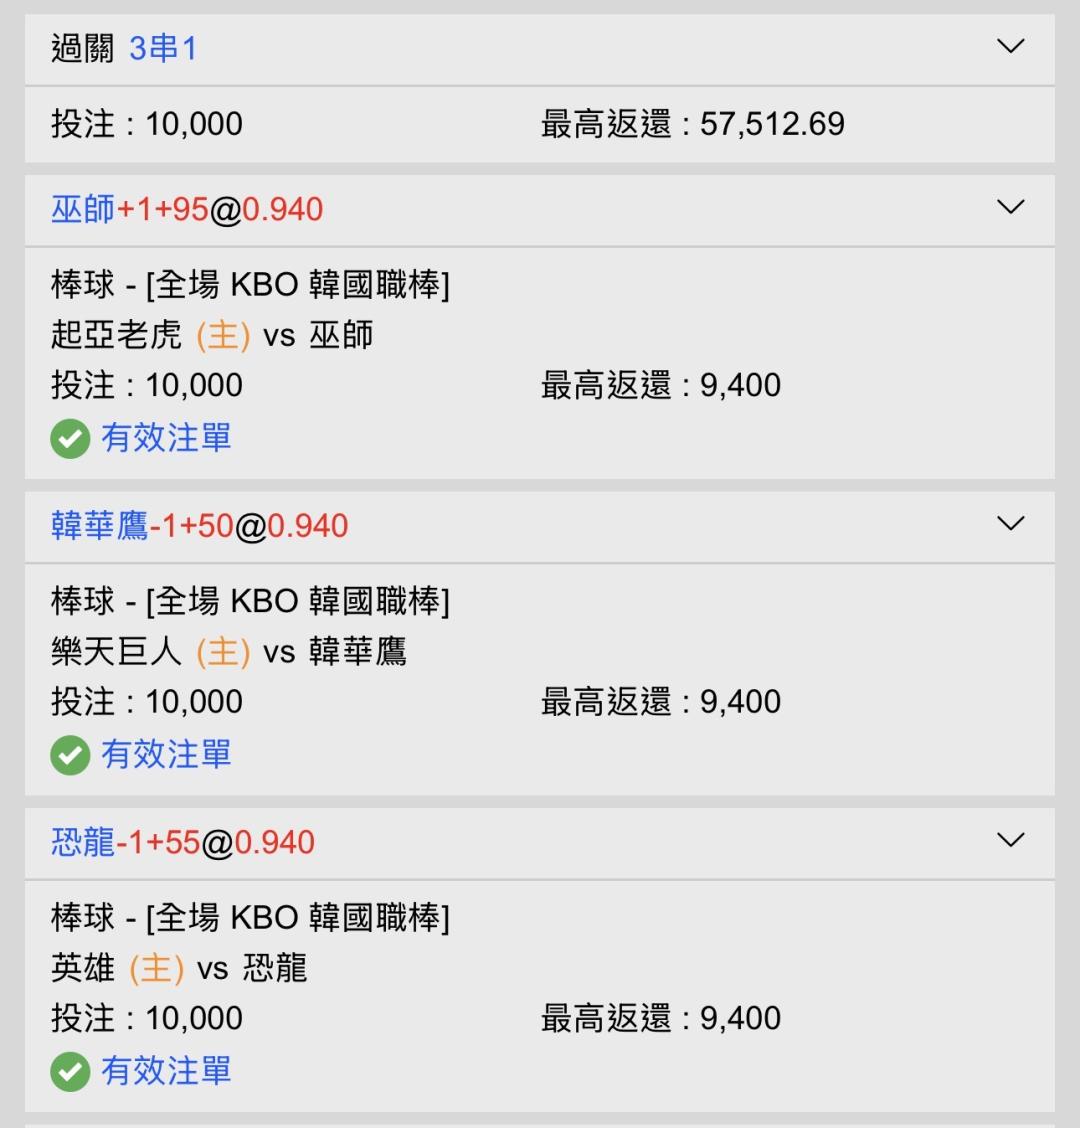Click green checkmark in 巫師 bet card
The width and height of the screenshot is (1080, 1128).
70,439
